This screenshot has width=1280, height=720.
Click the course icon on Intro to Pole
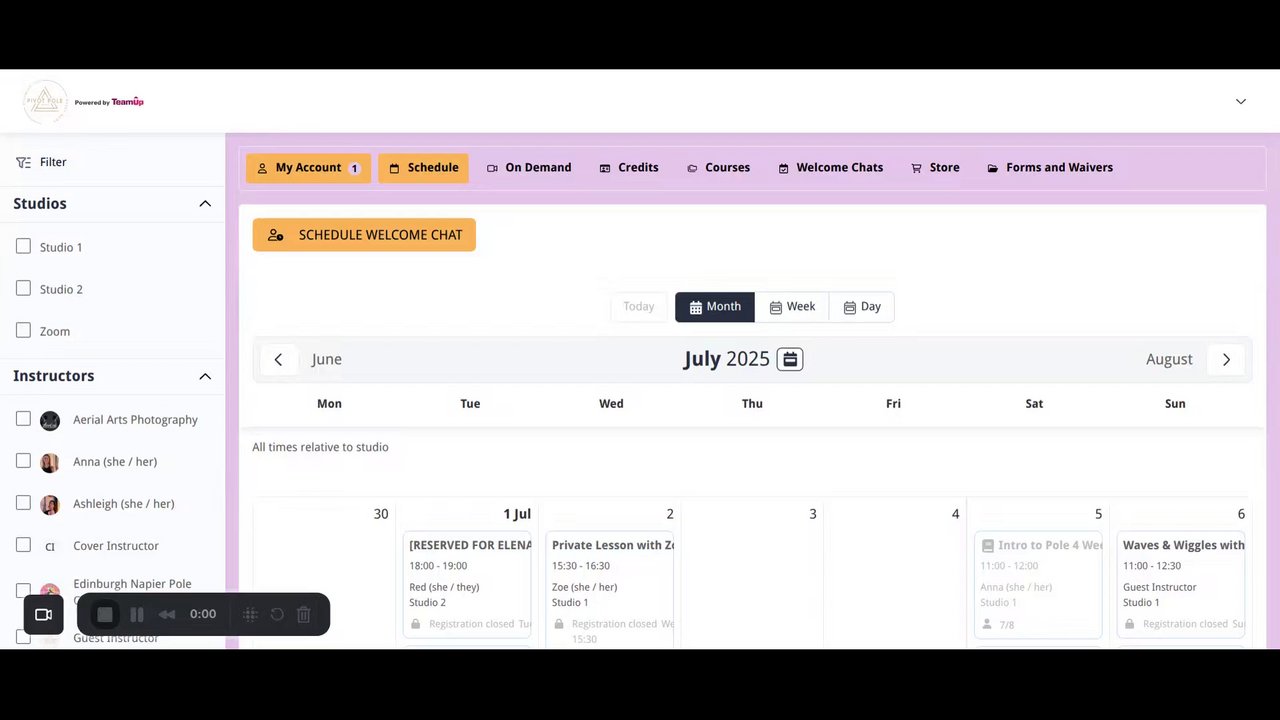click(988, 545)
